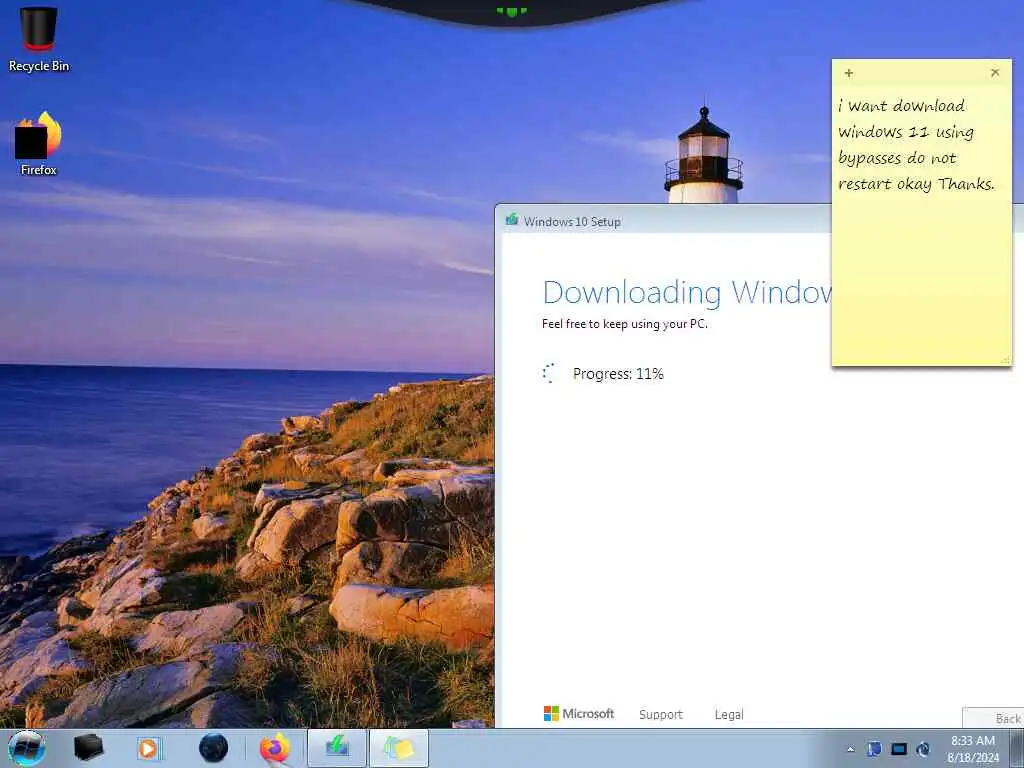
Task: Open the Support link in Setup
Action: pyautogui.click(x=660, y=714)
